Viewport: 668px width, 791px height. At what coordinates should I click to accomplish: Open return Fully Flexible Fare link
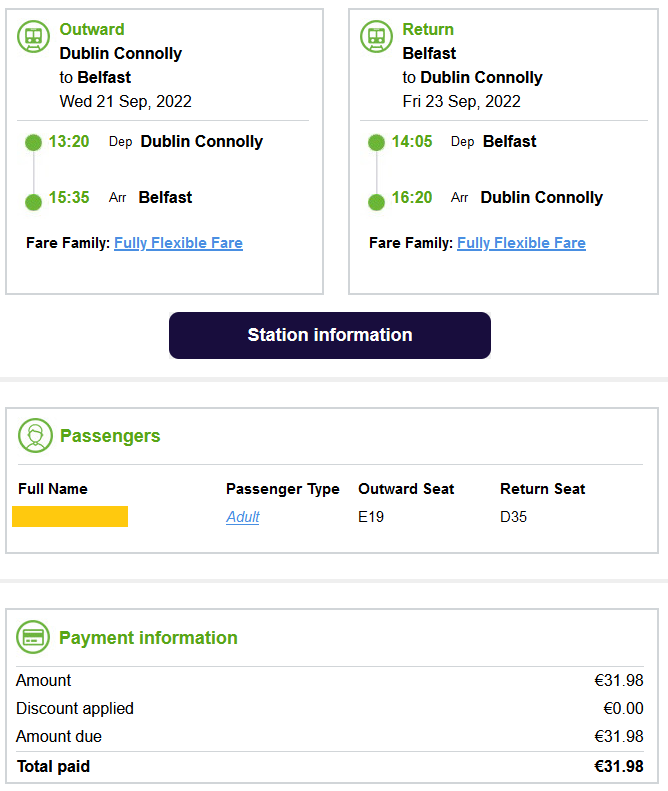pos(521,243)
